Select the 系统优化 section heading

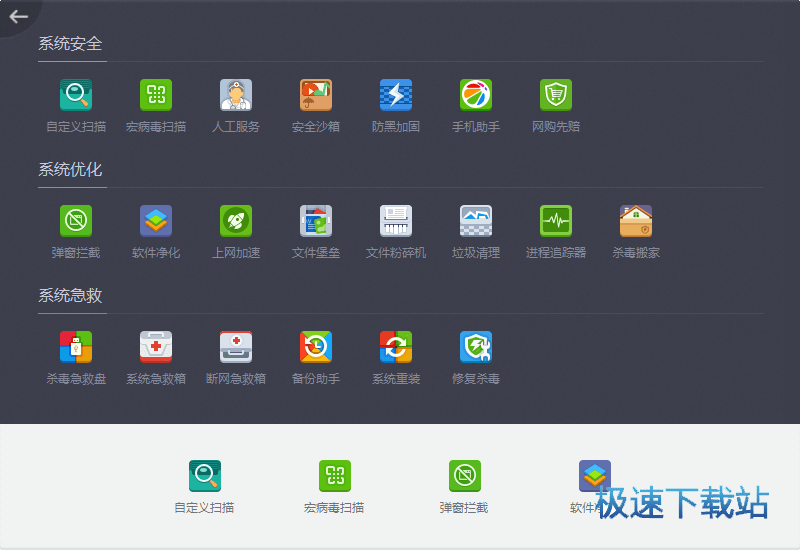pyautogui.click(x=70, y=169)
